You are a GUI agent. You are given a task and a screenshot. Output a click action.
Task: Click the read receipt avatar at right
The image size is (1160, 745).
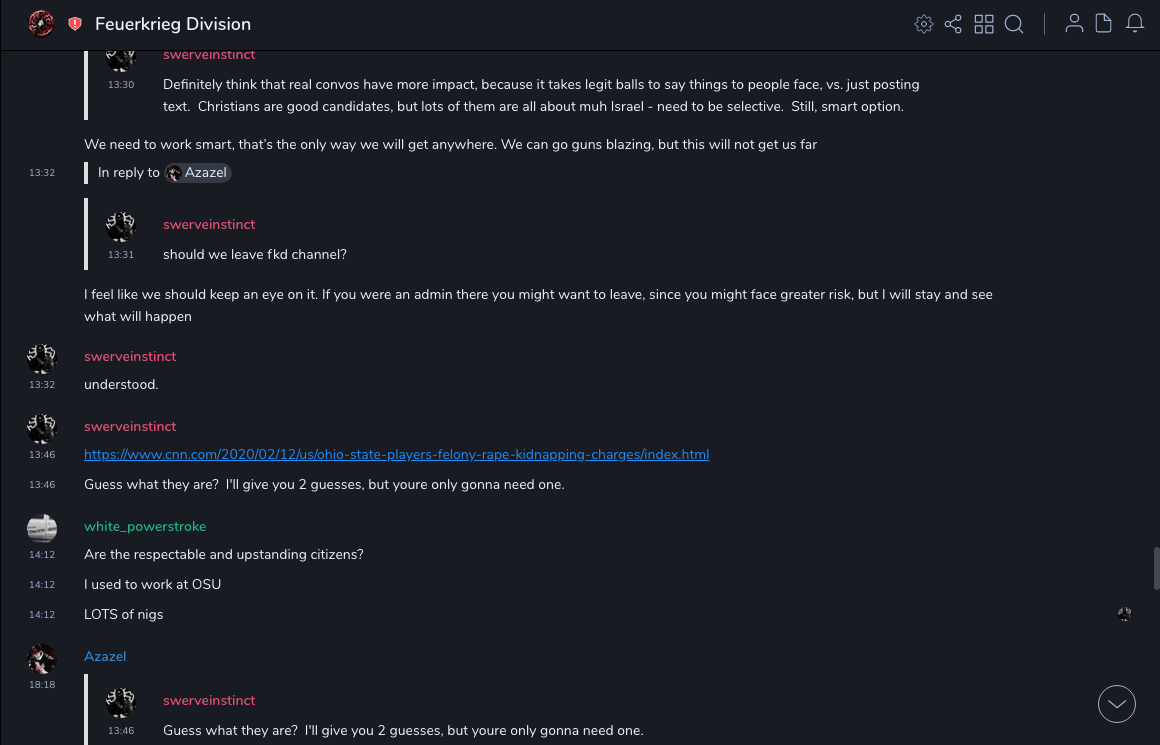pyautogui.click(x=1125, y=614)
